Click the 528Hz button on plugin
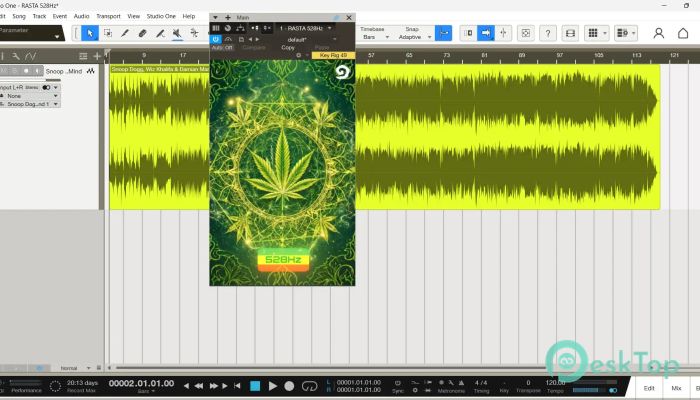700x400 pixels. point(283,260)
